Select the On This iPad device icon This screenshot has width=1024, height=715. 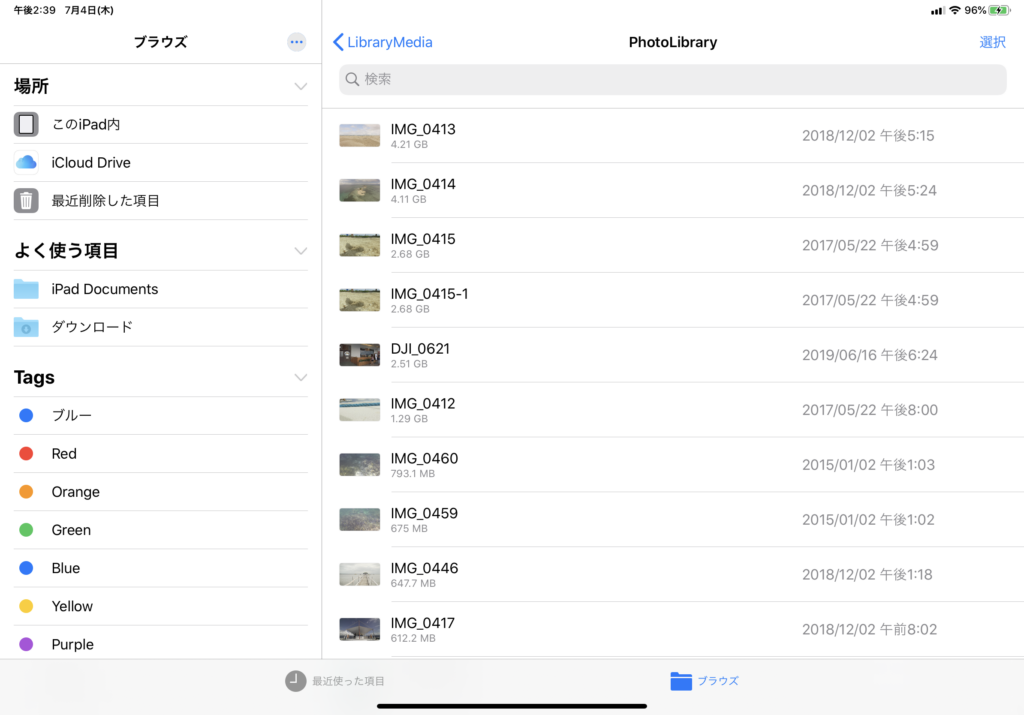(26, 125)
